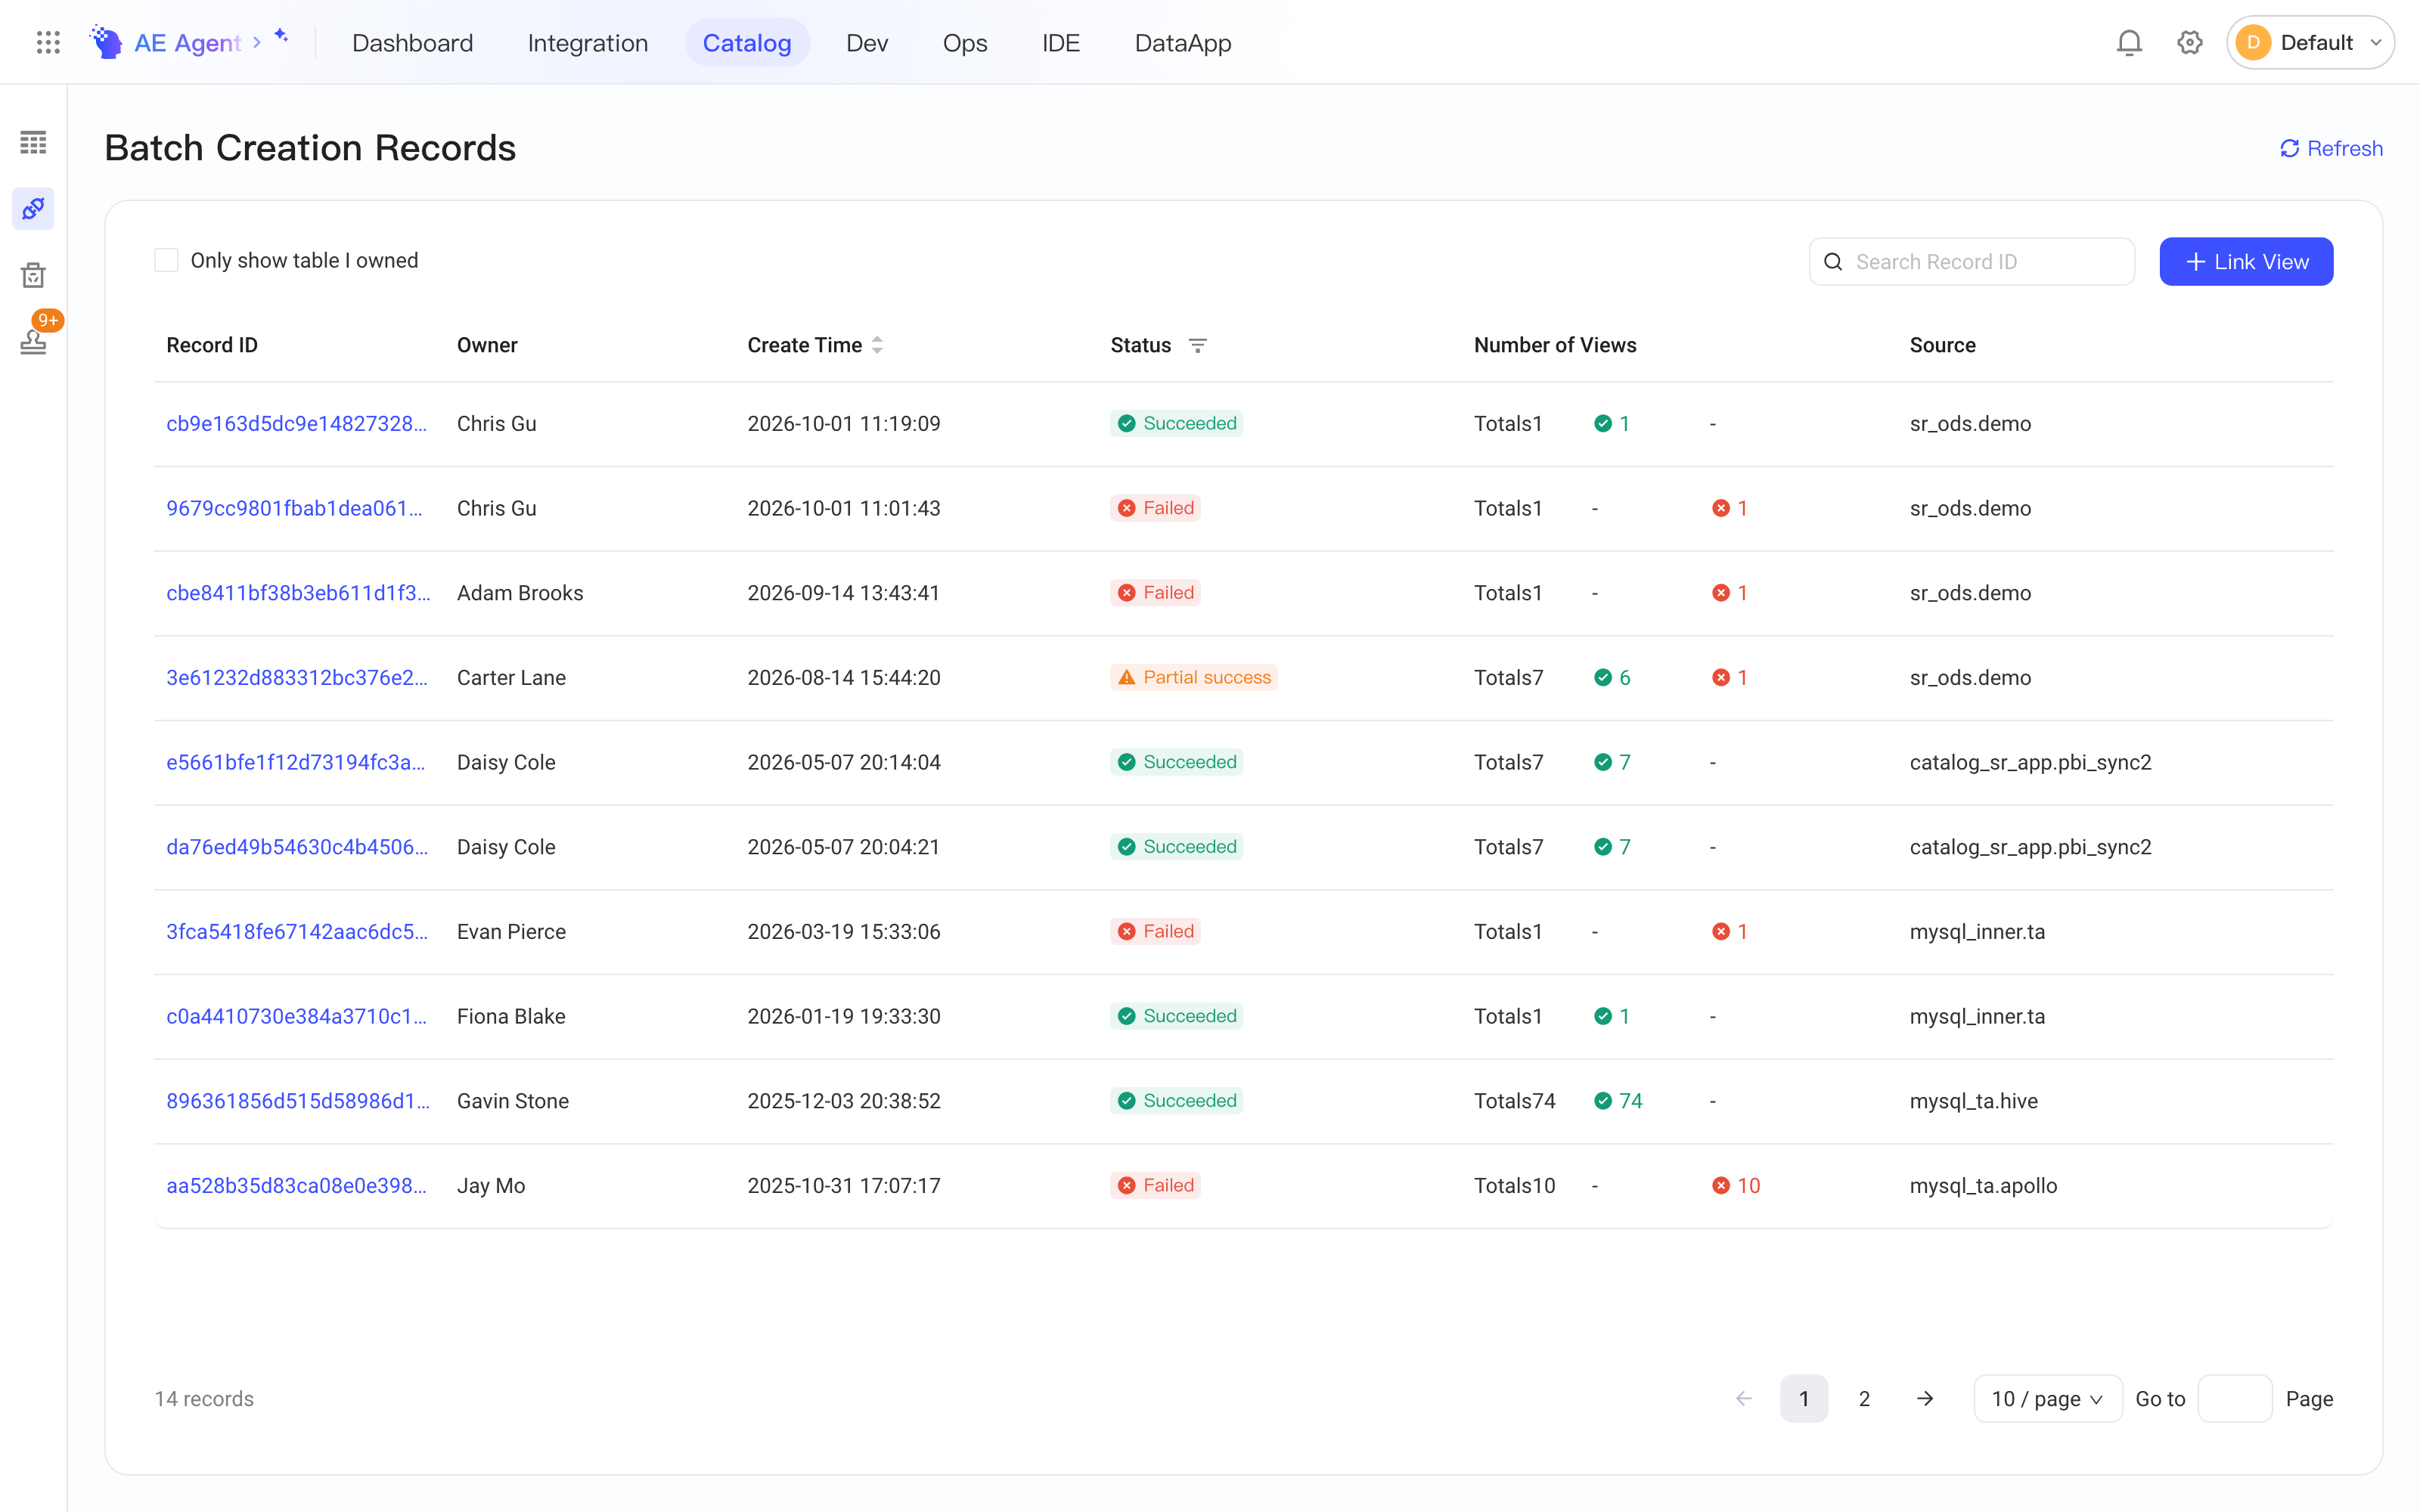Open the settings gear icon

2190,42
